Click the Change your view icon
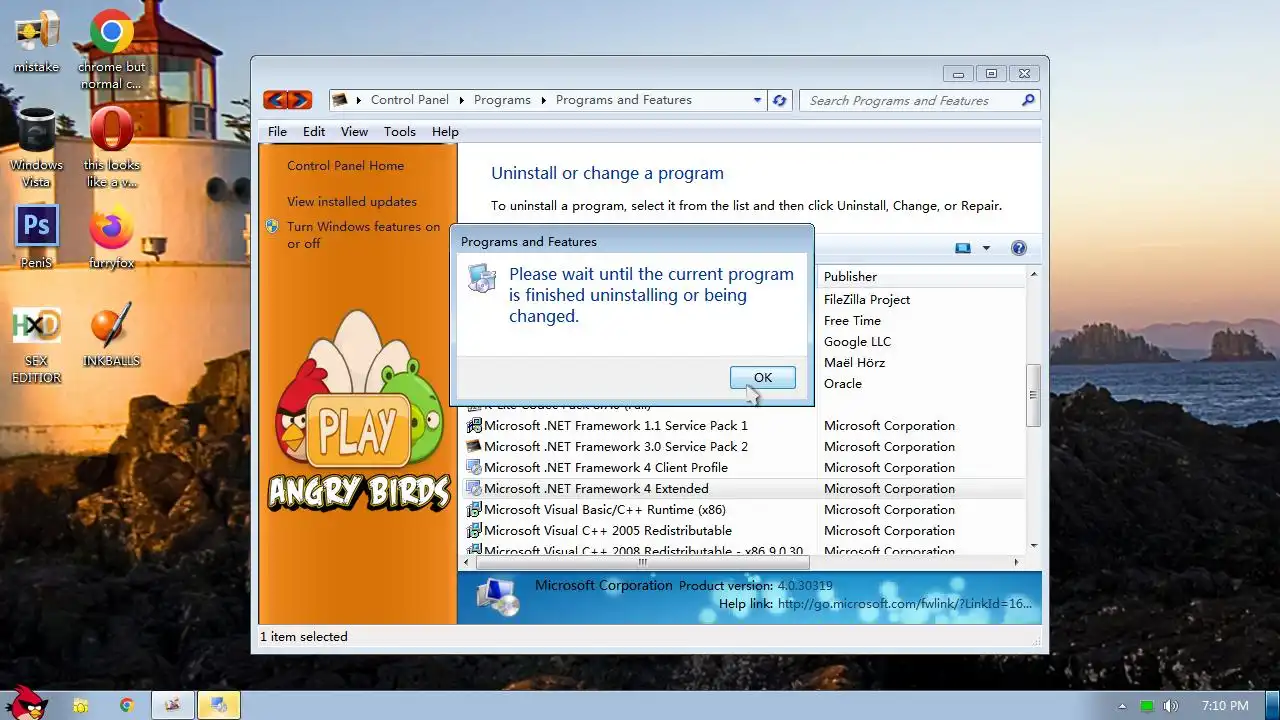Image resolution: width=1280 pixels, height=720 pixels. coord(963,248)
